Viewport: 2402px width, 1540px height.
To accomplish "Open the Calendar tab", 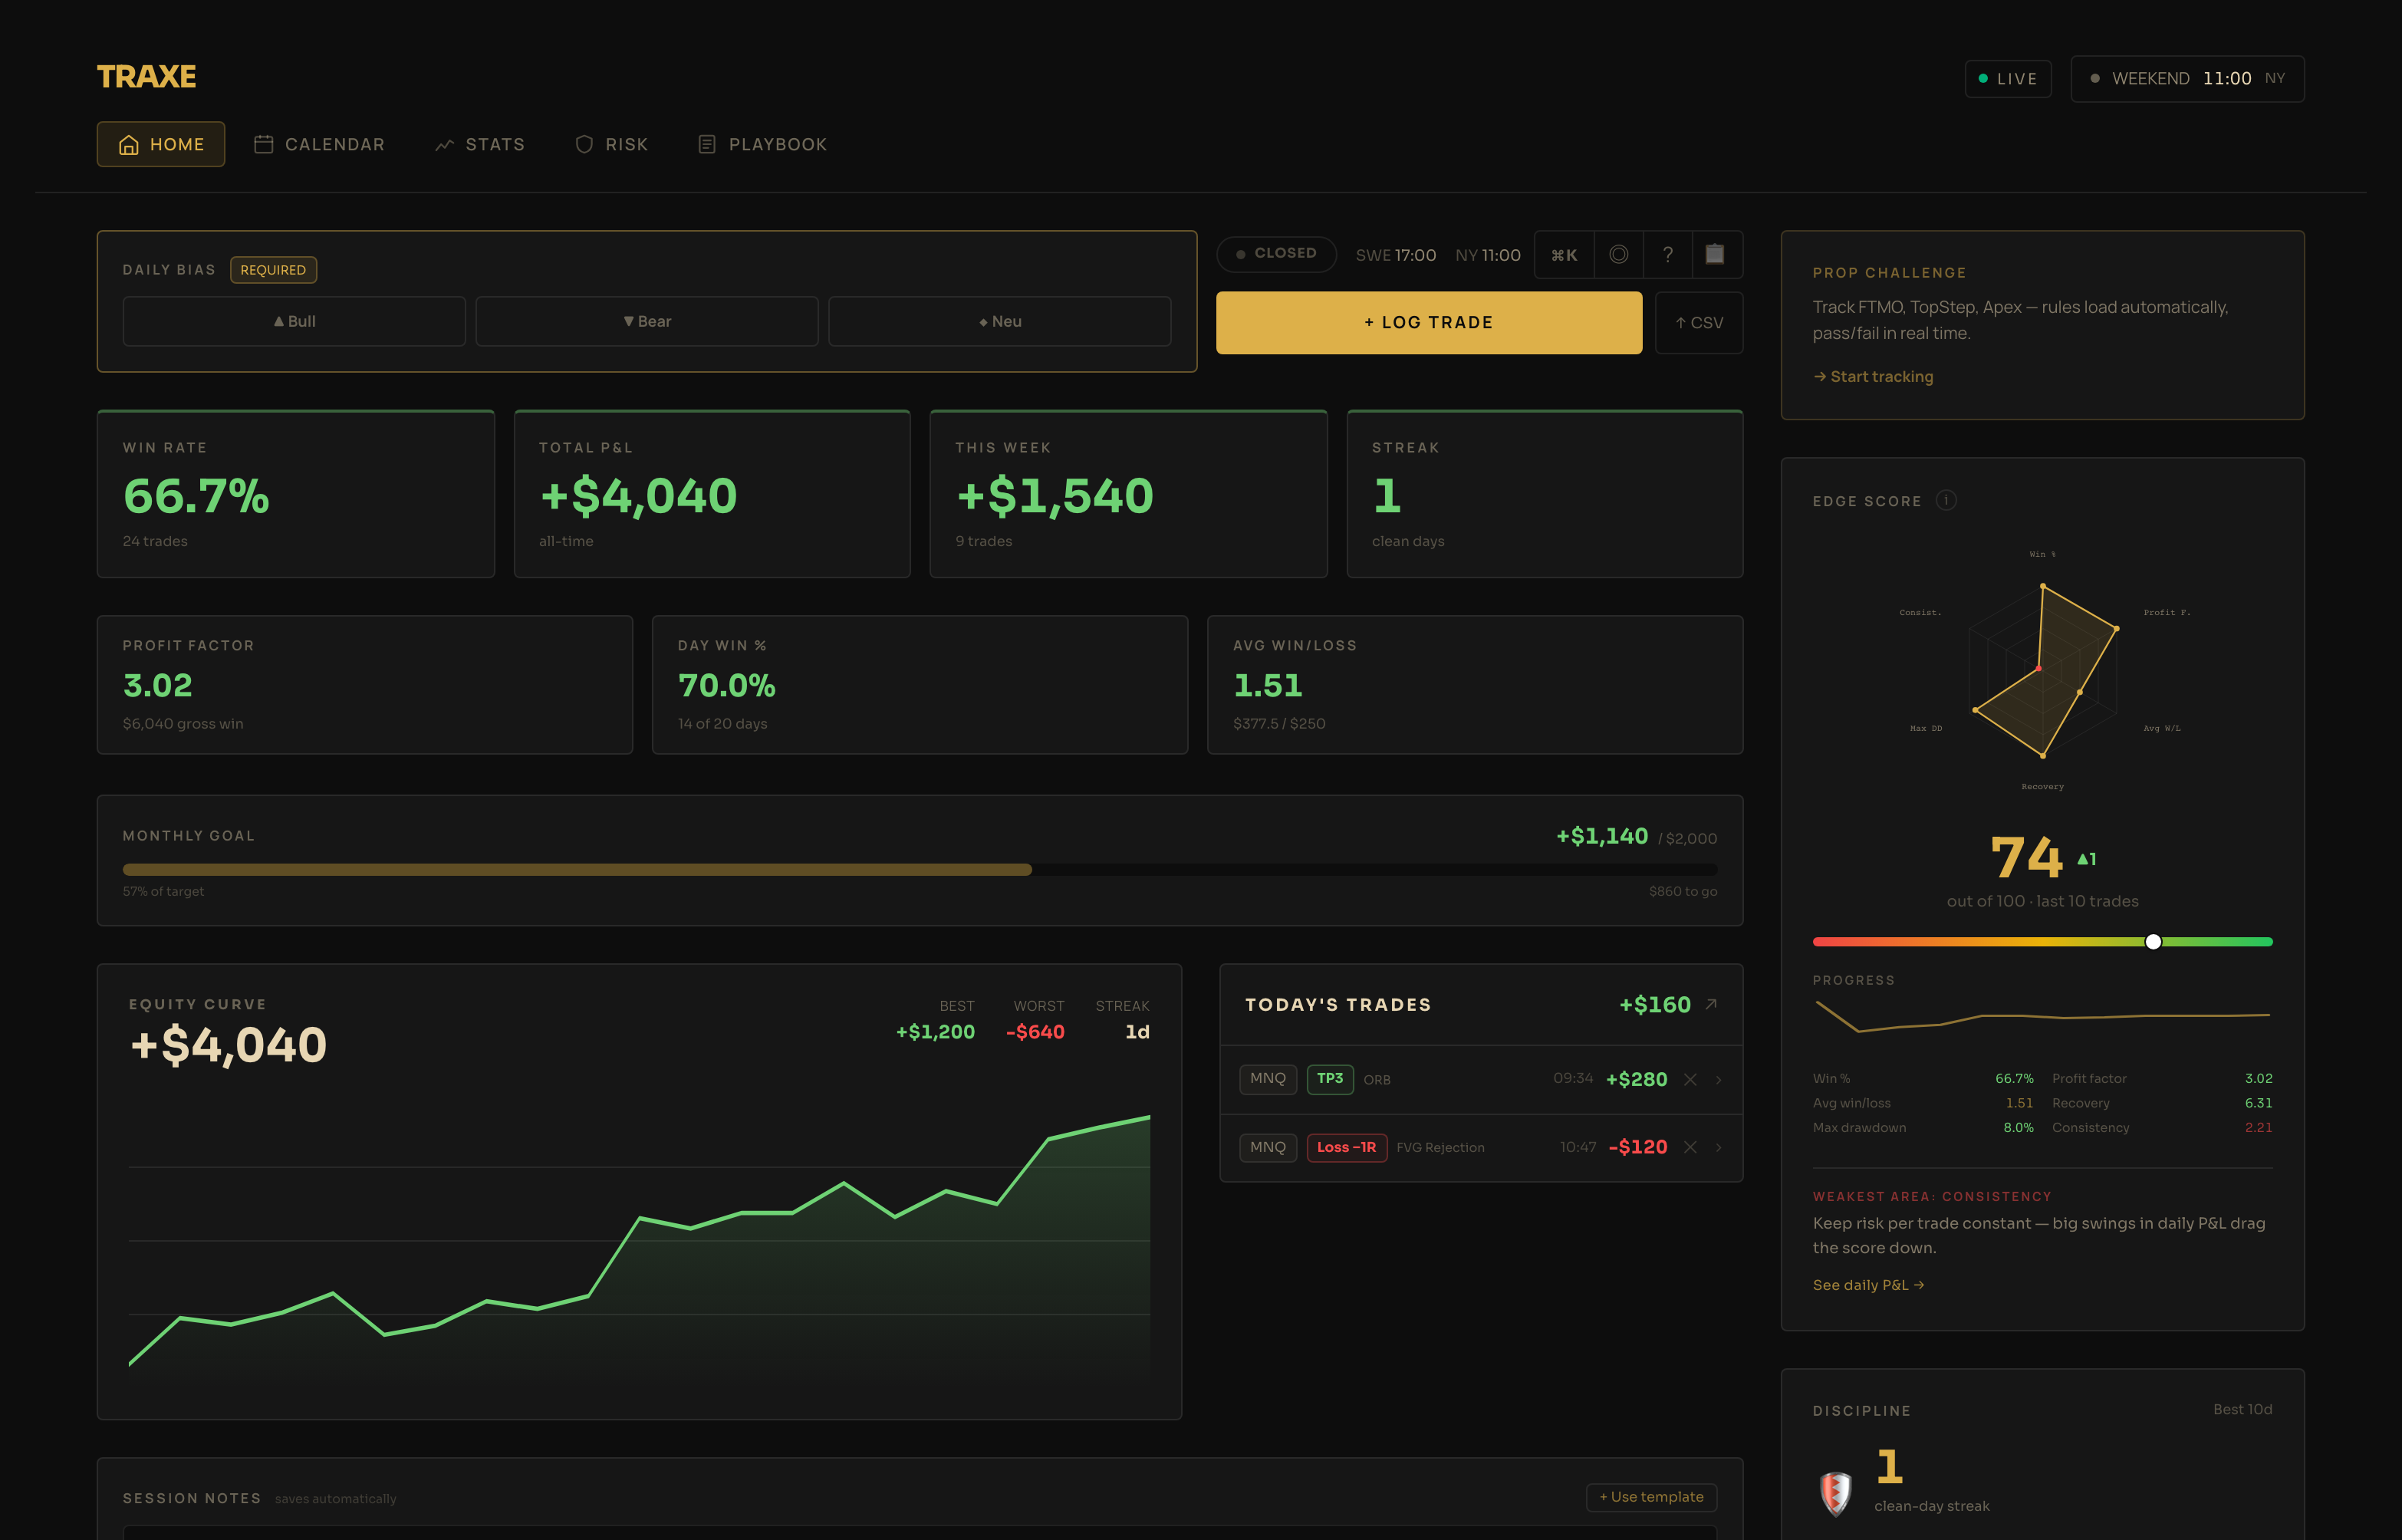I will click(319, 144).
